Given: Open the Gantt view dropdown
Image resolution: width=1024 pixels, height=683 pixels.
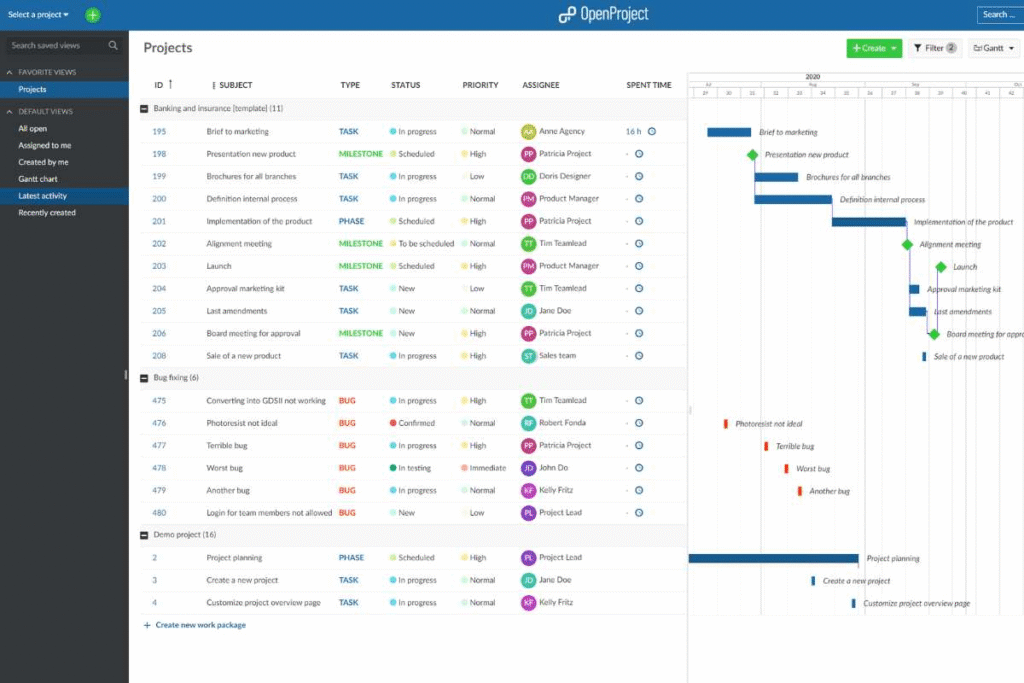Looking at the screenshot, I should tap(993, 48).
